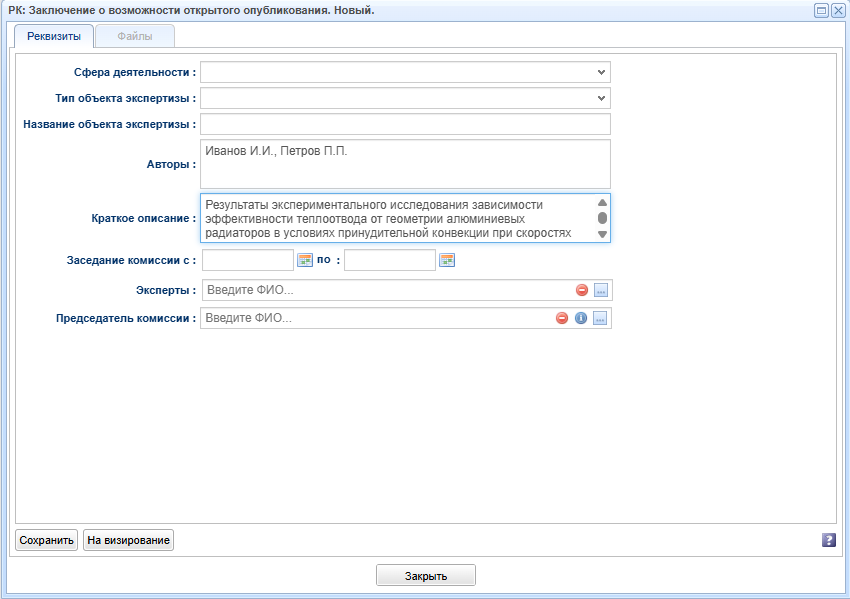Open calendar for commission end date
The height and width of the screenshot is (599, 850).
[x=447, y=260]
